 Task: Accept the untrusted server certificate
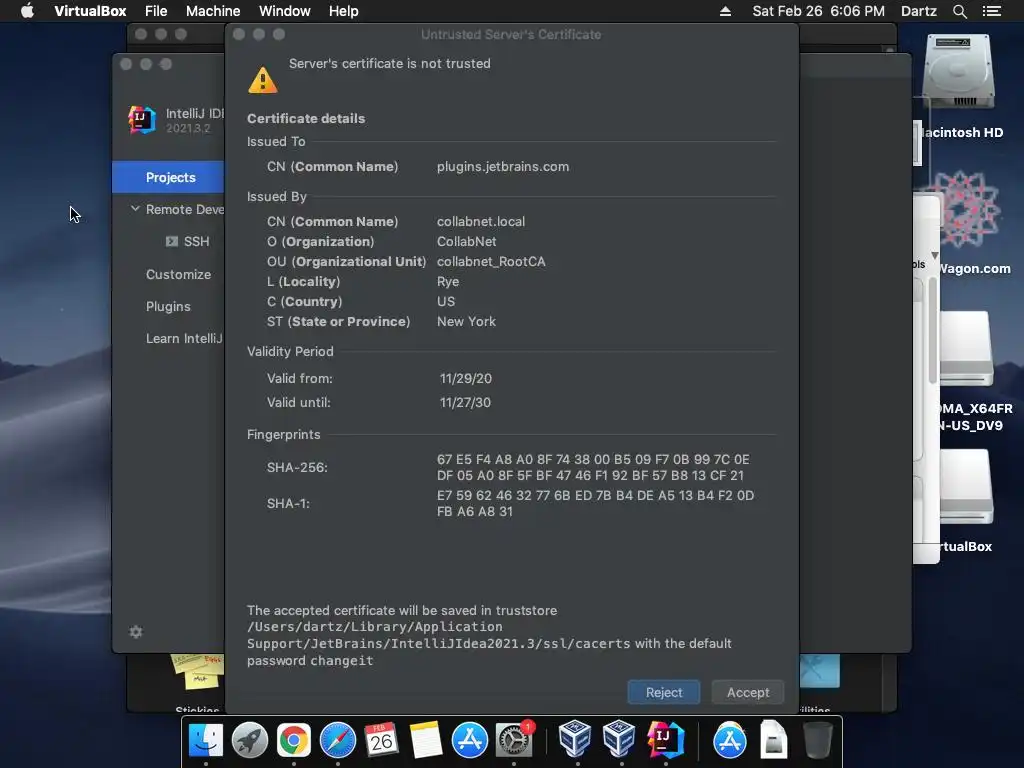click(748, 692)
